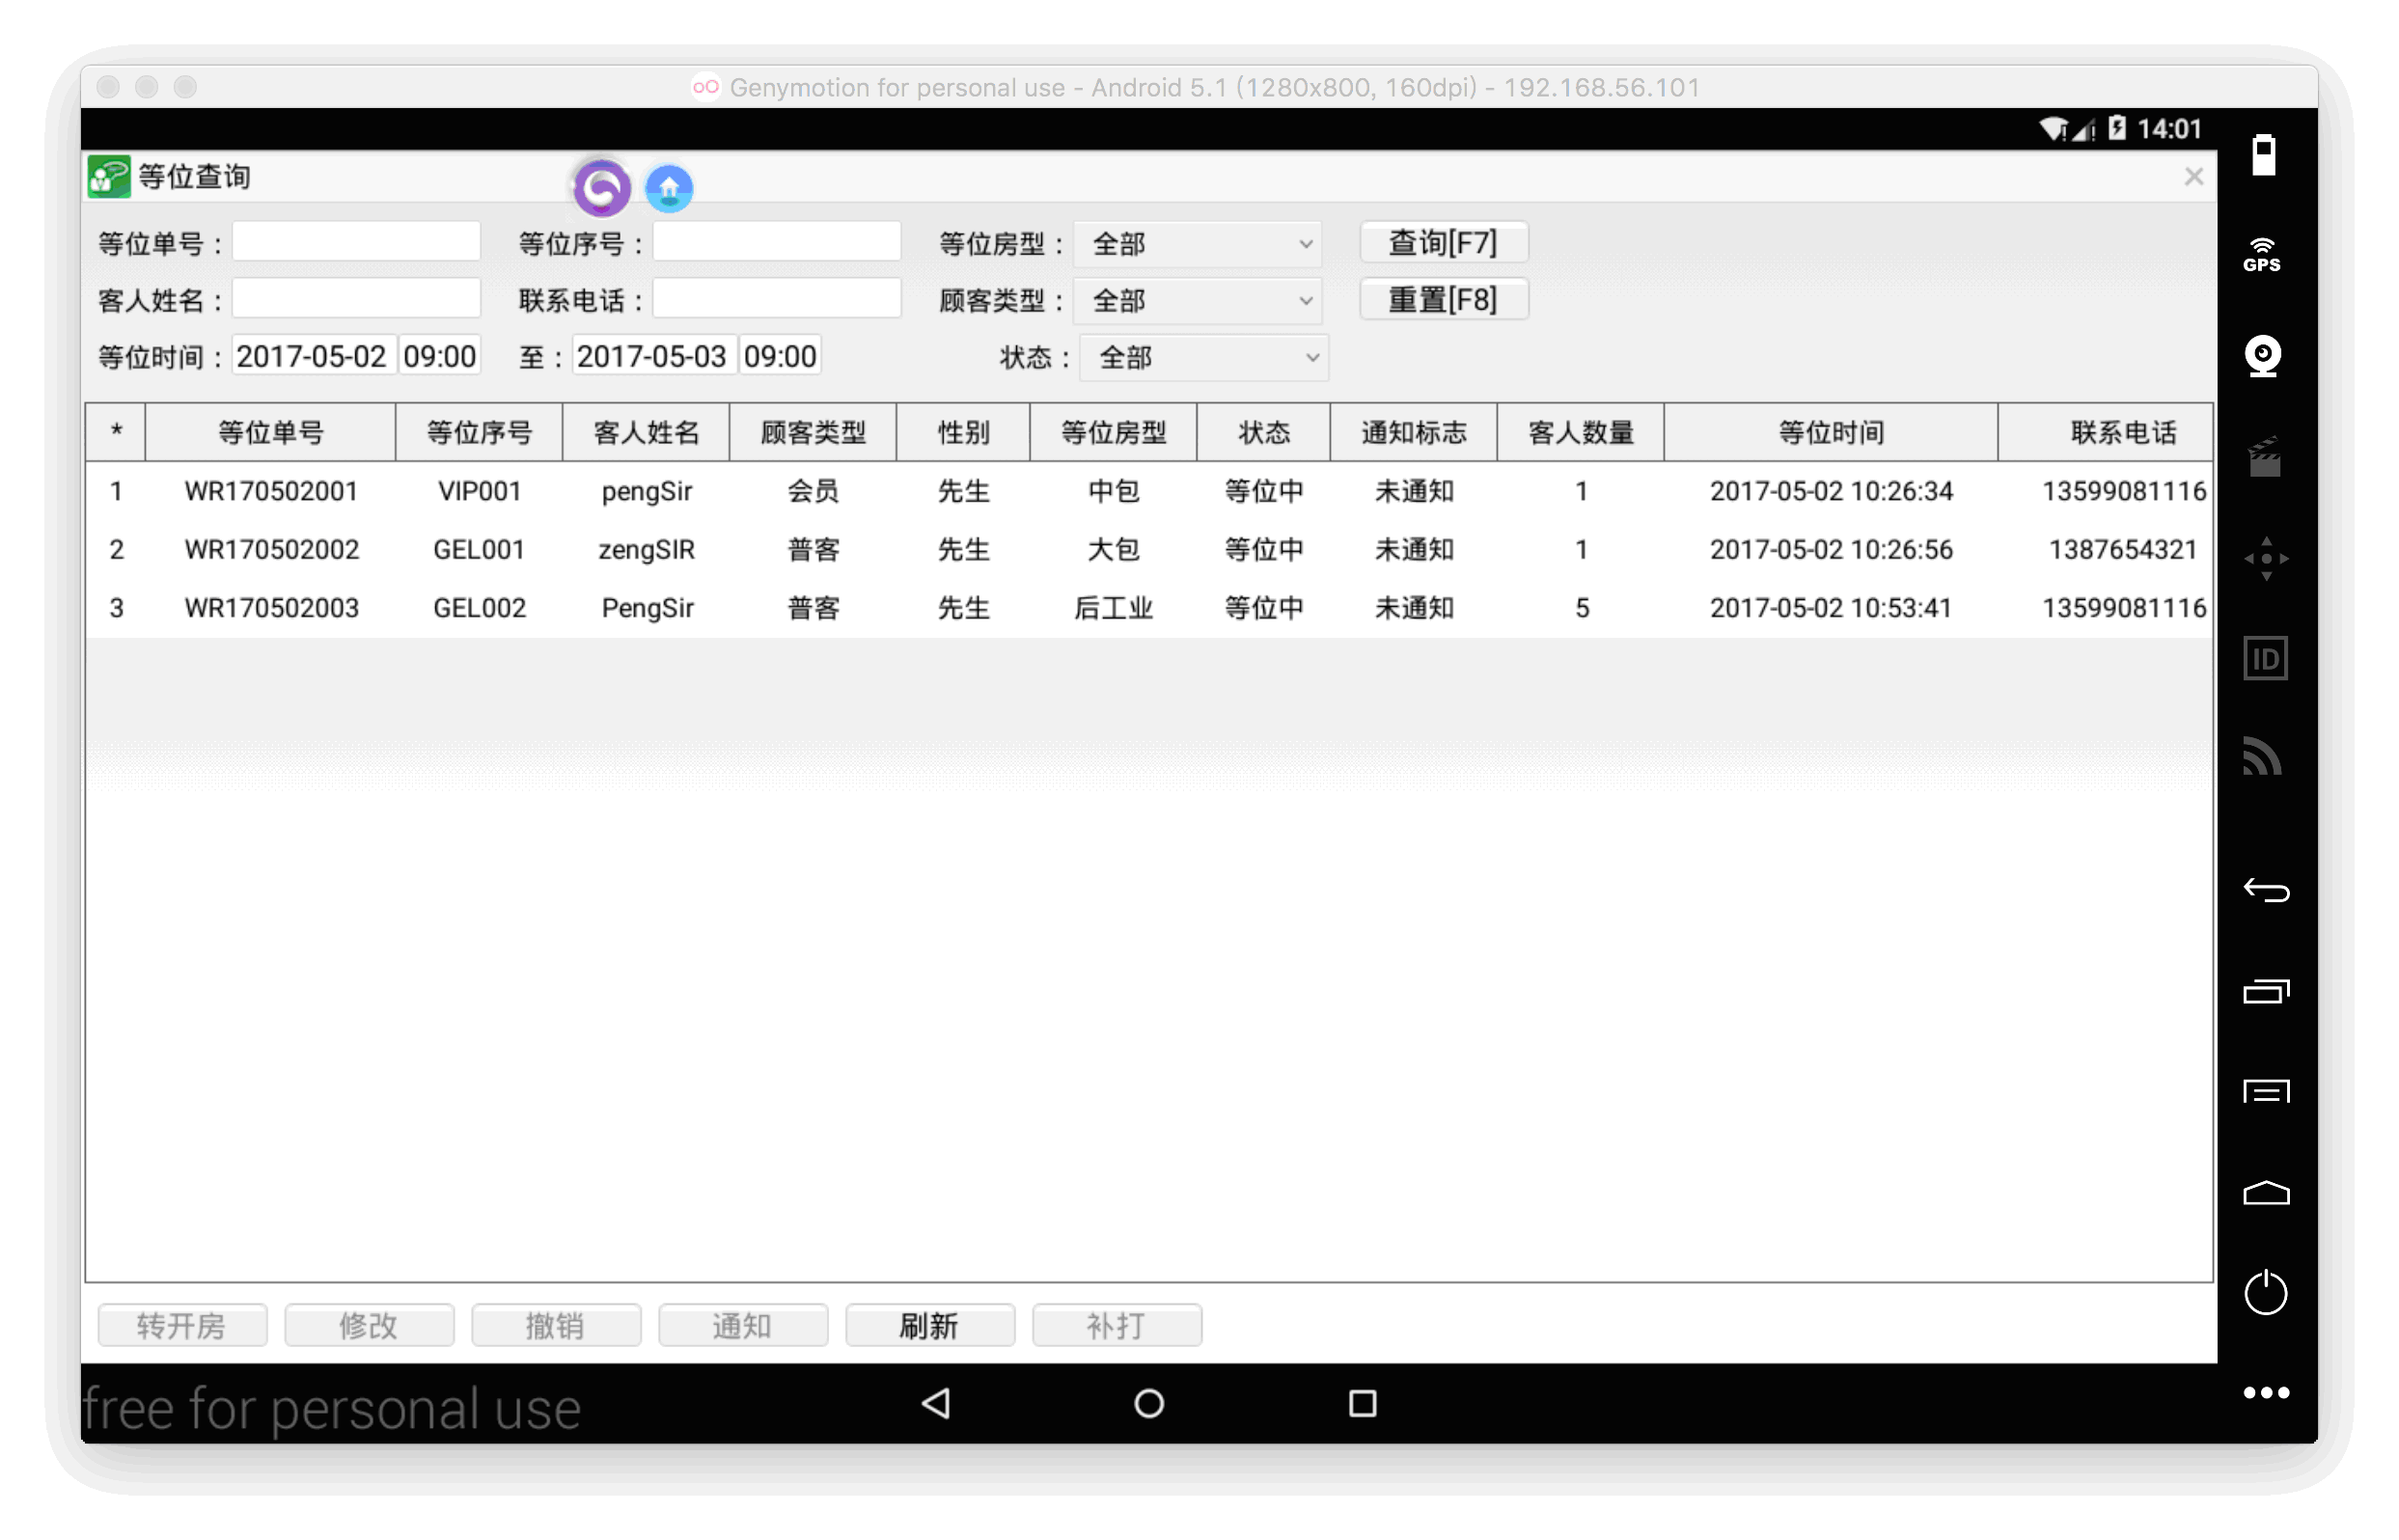Open Genymotion more options ellipsis
The height and width of the screenshot is (1540, 2399).
[x=2265, y=1393]
